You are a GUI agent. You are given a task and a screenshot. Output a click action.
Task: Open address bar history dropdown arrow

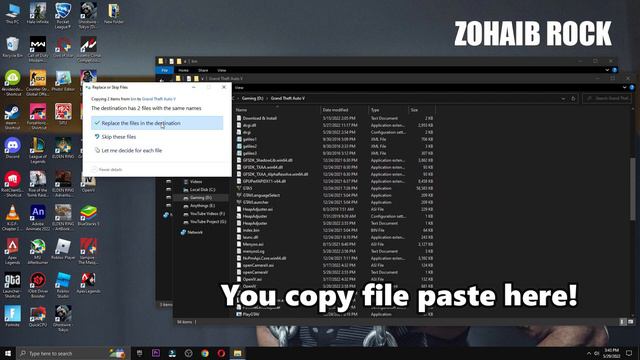tap(563, 98)
